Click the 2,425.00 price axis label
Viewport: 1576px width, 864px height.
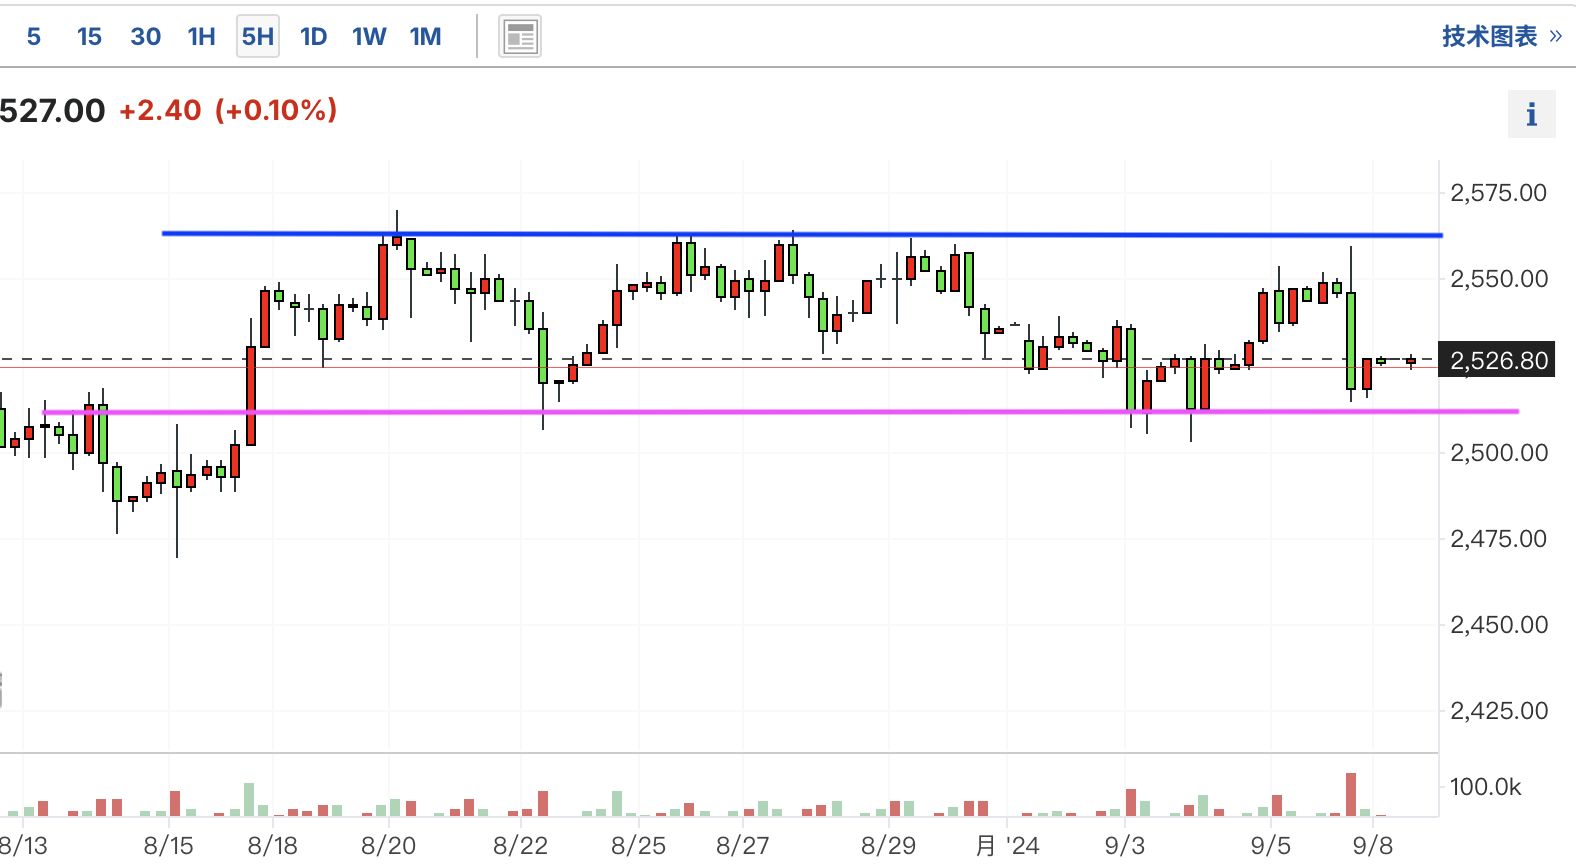[1498, 711]
